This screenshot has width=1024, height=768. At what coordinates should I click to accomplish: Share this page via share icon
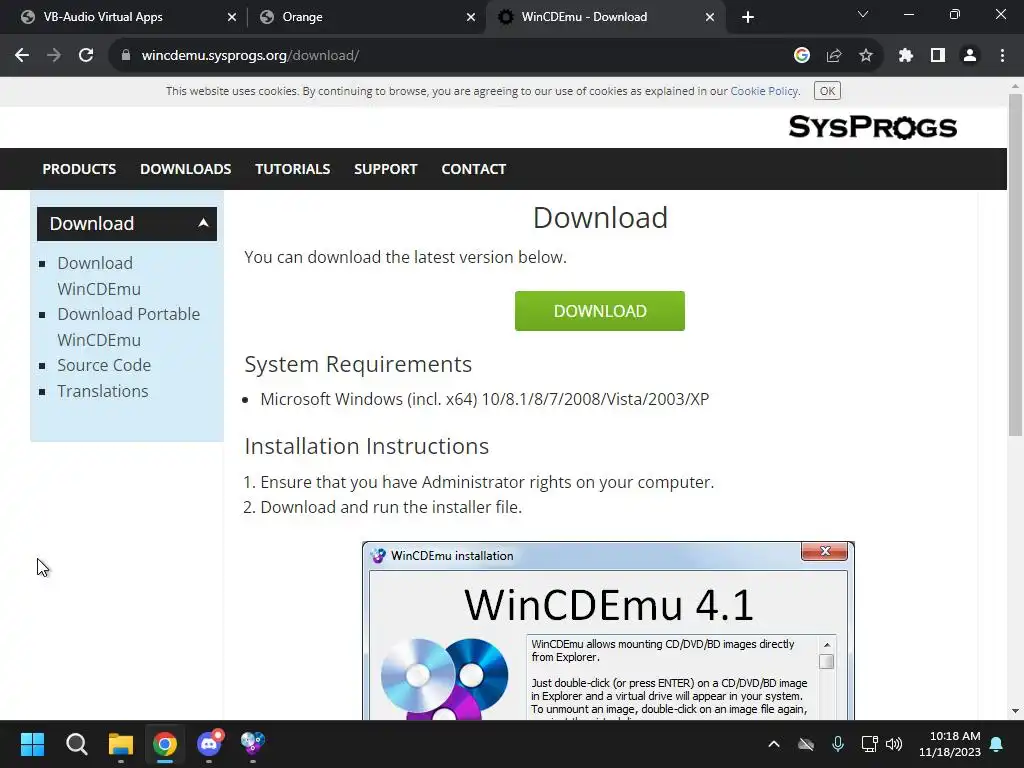click(x=833, y=56)
